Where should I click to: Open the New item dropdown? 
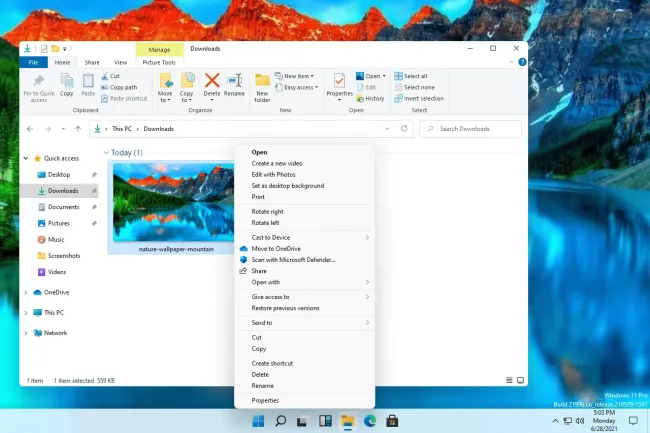coord(297,76)
